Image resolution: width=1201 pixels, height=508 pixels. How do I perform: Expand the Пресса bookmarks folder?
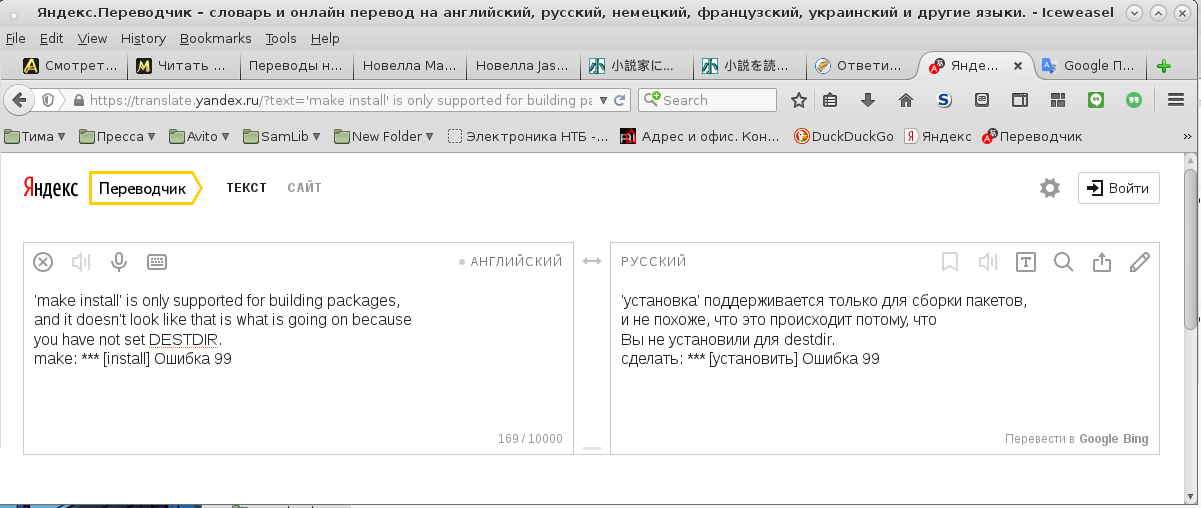click(117, 136)
